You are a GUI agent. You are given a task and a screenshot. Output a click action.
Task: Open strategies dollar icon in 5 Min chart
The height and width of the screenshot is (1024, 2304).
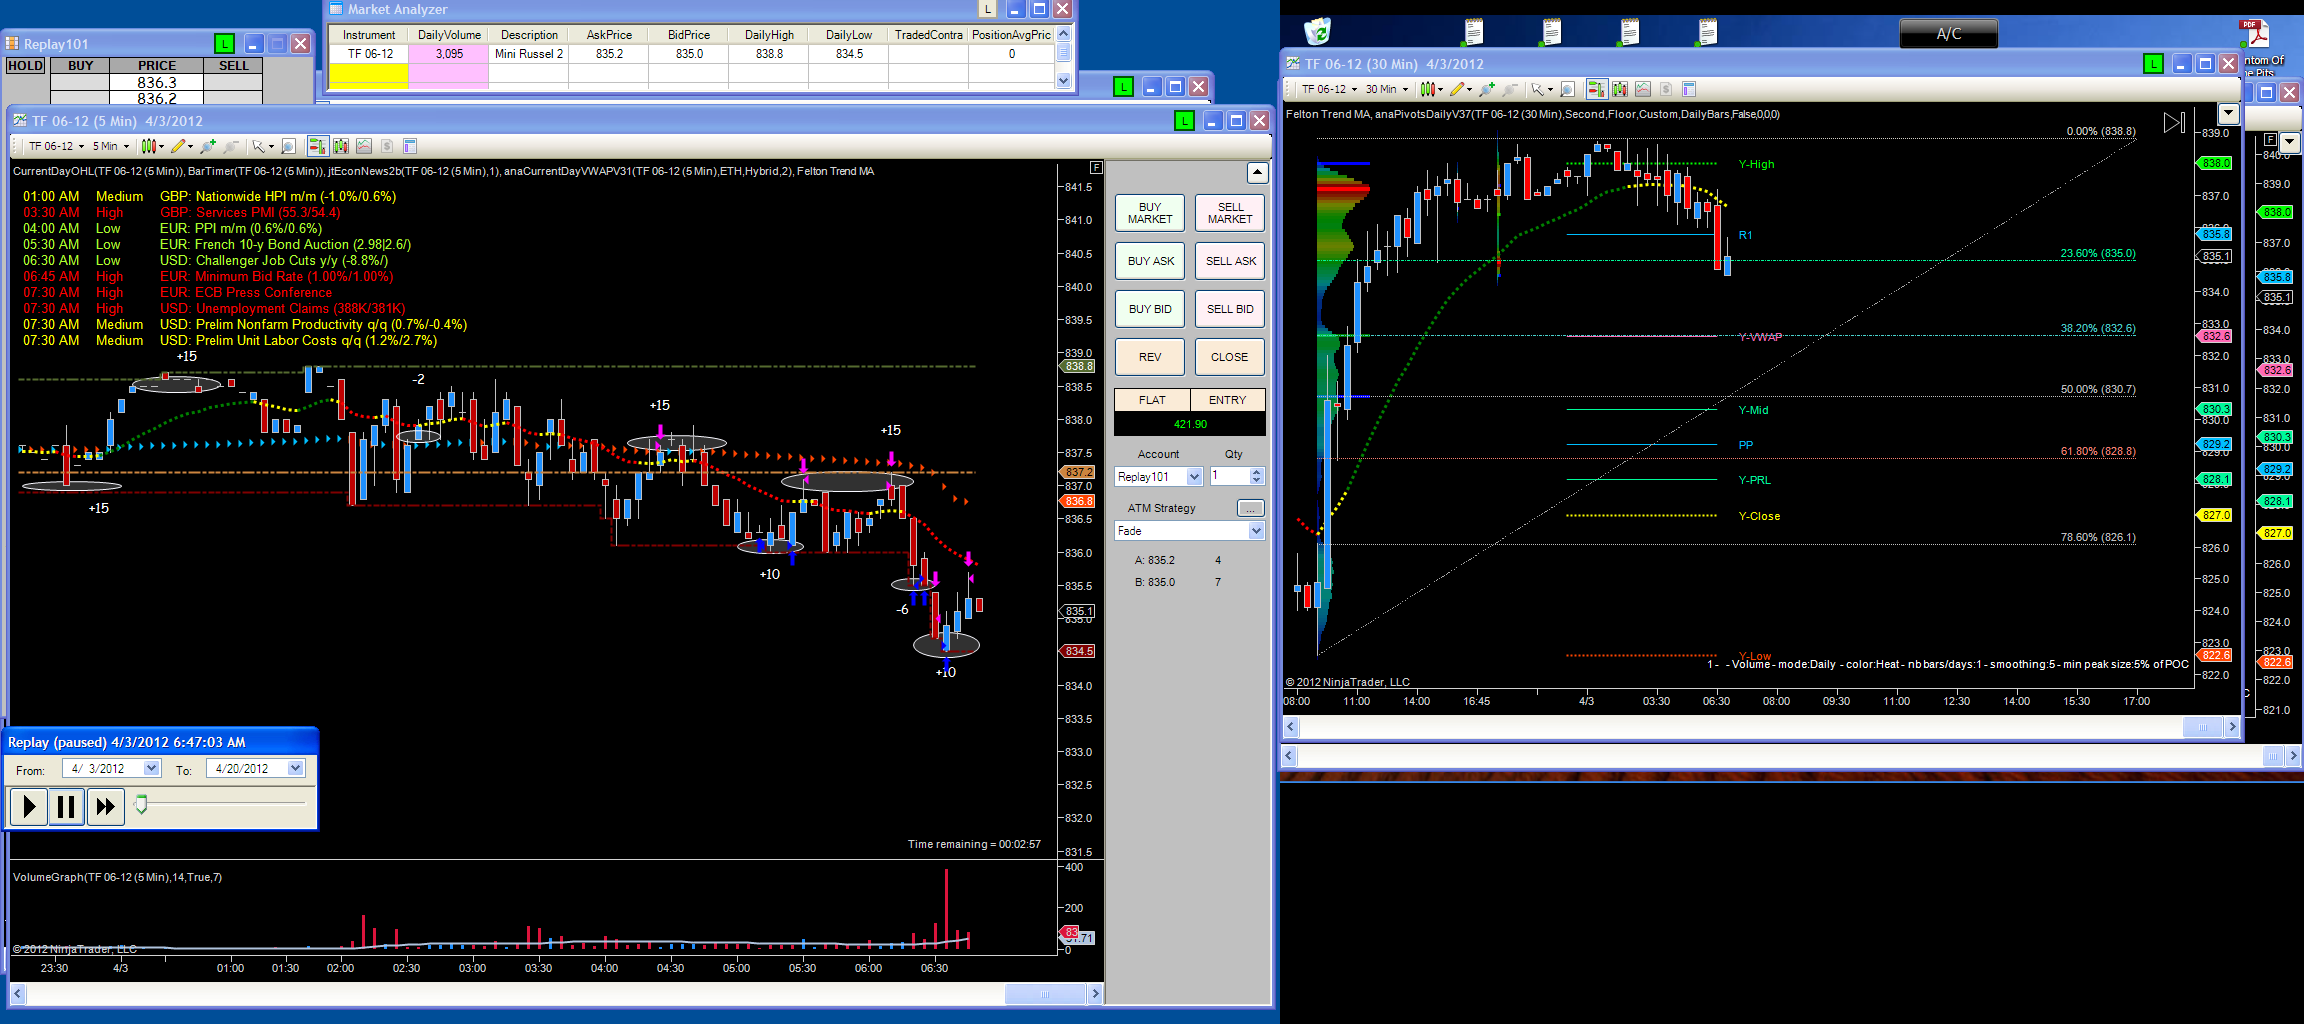(387, 146)
